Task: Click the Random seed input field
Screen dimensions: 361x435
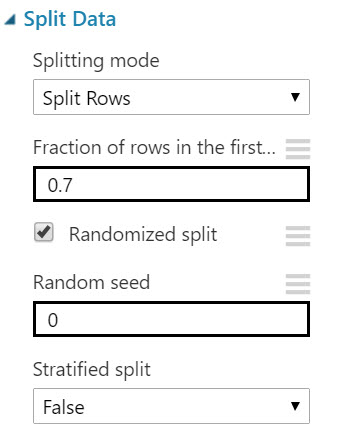Action: [171, 319]
